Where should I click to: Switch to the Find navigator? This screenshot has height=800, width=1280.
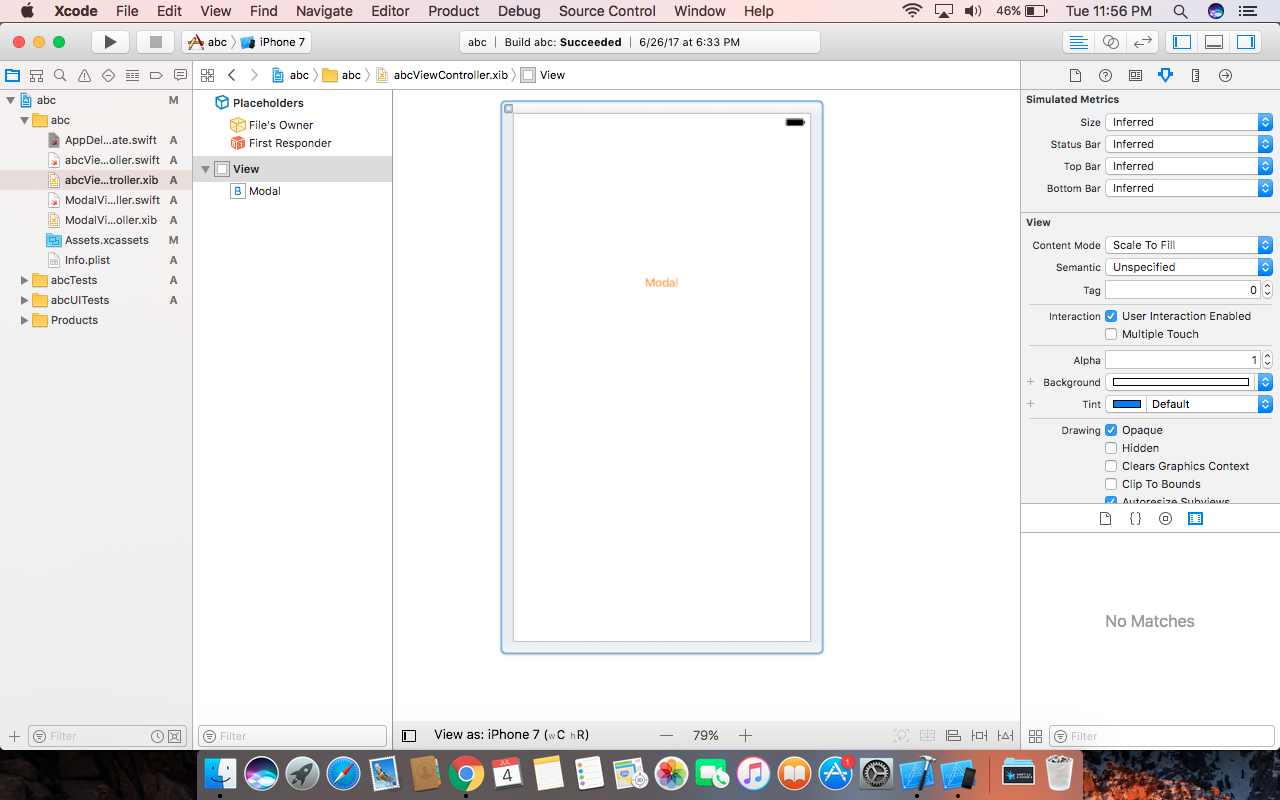coord(60,75)
